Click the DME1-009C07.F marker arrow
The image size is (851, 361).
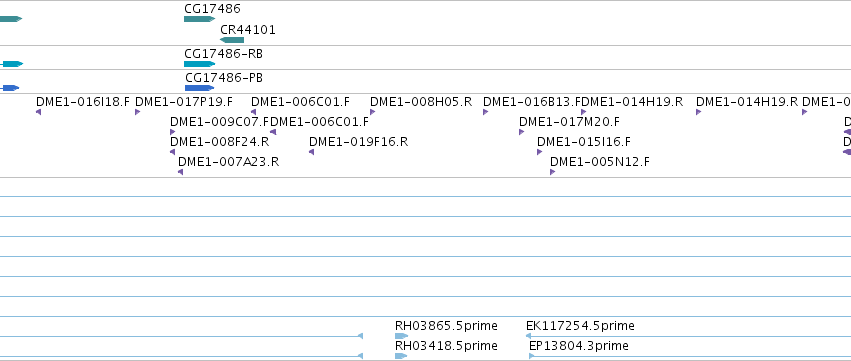pos(173,132)
